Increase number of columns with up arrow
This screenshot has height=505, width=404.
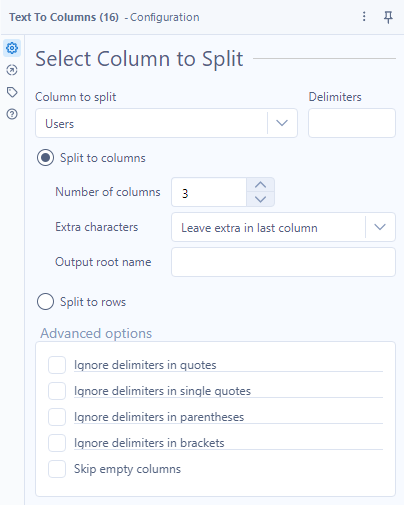point(260,185)
